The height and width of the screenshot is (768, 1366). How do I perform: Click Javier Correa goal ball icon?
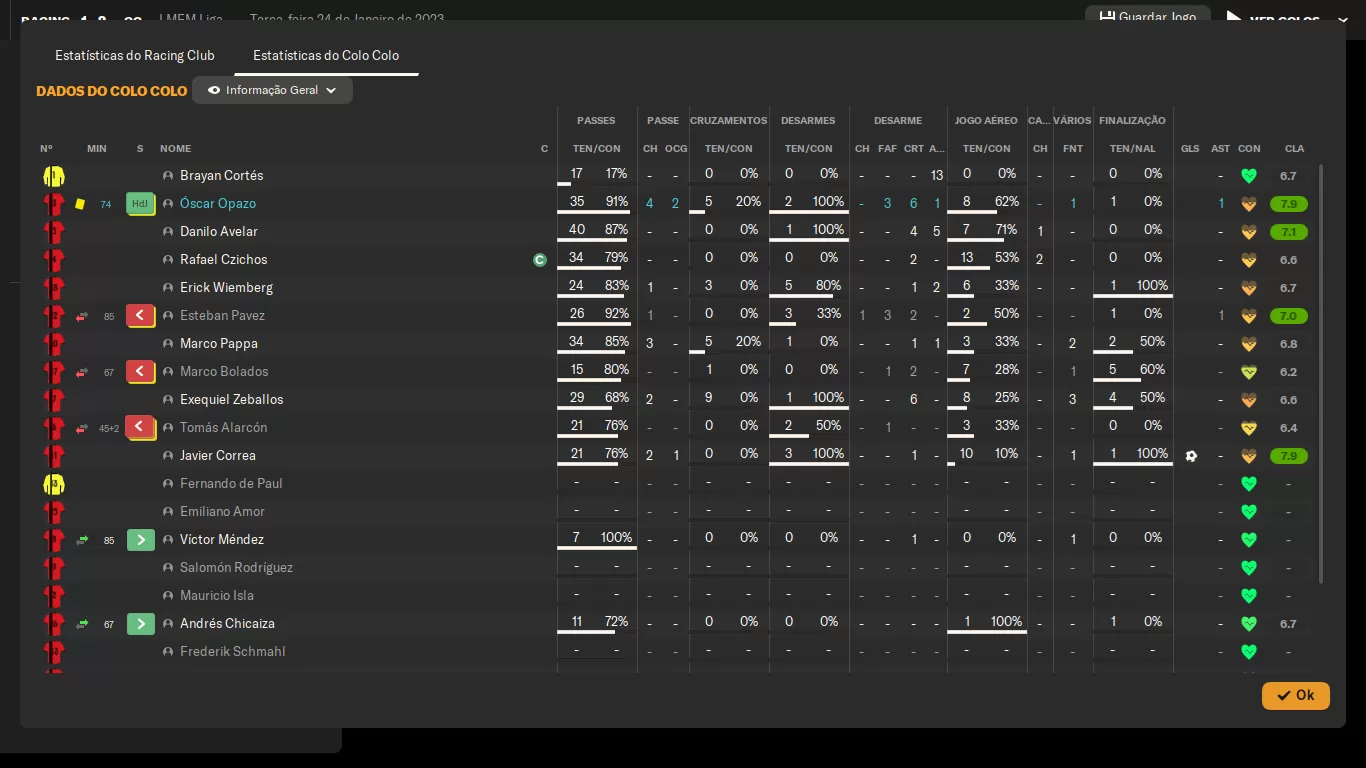[1190, 456]
